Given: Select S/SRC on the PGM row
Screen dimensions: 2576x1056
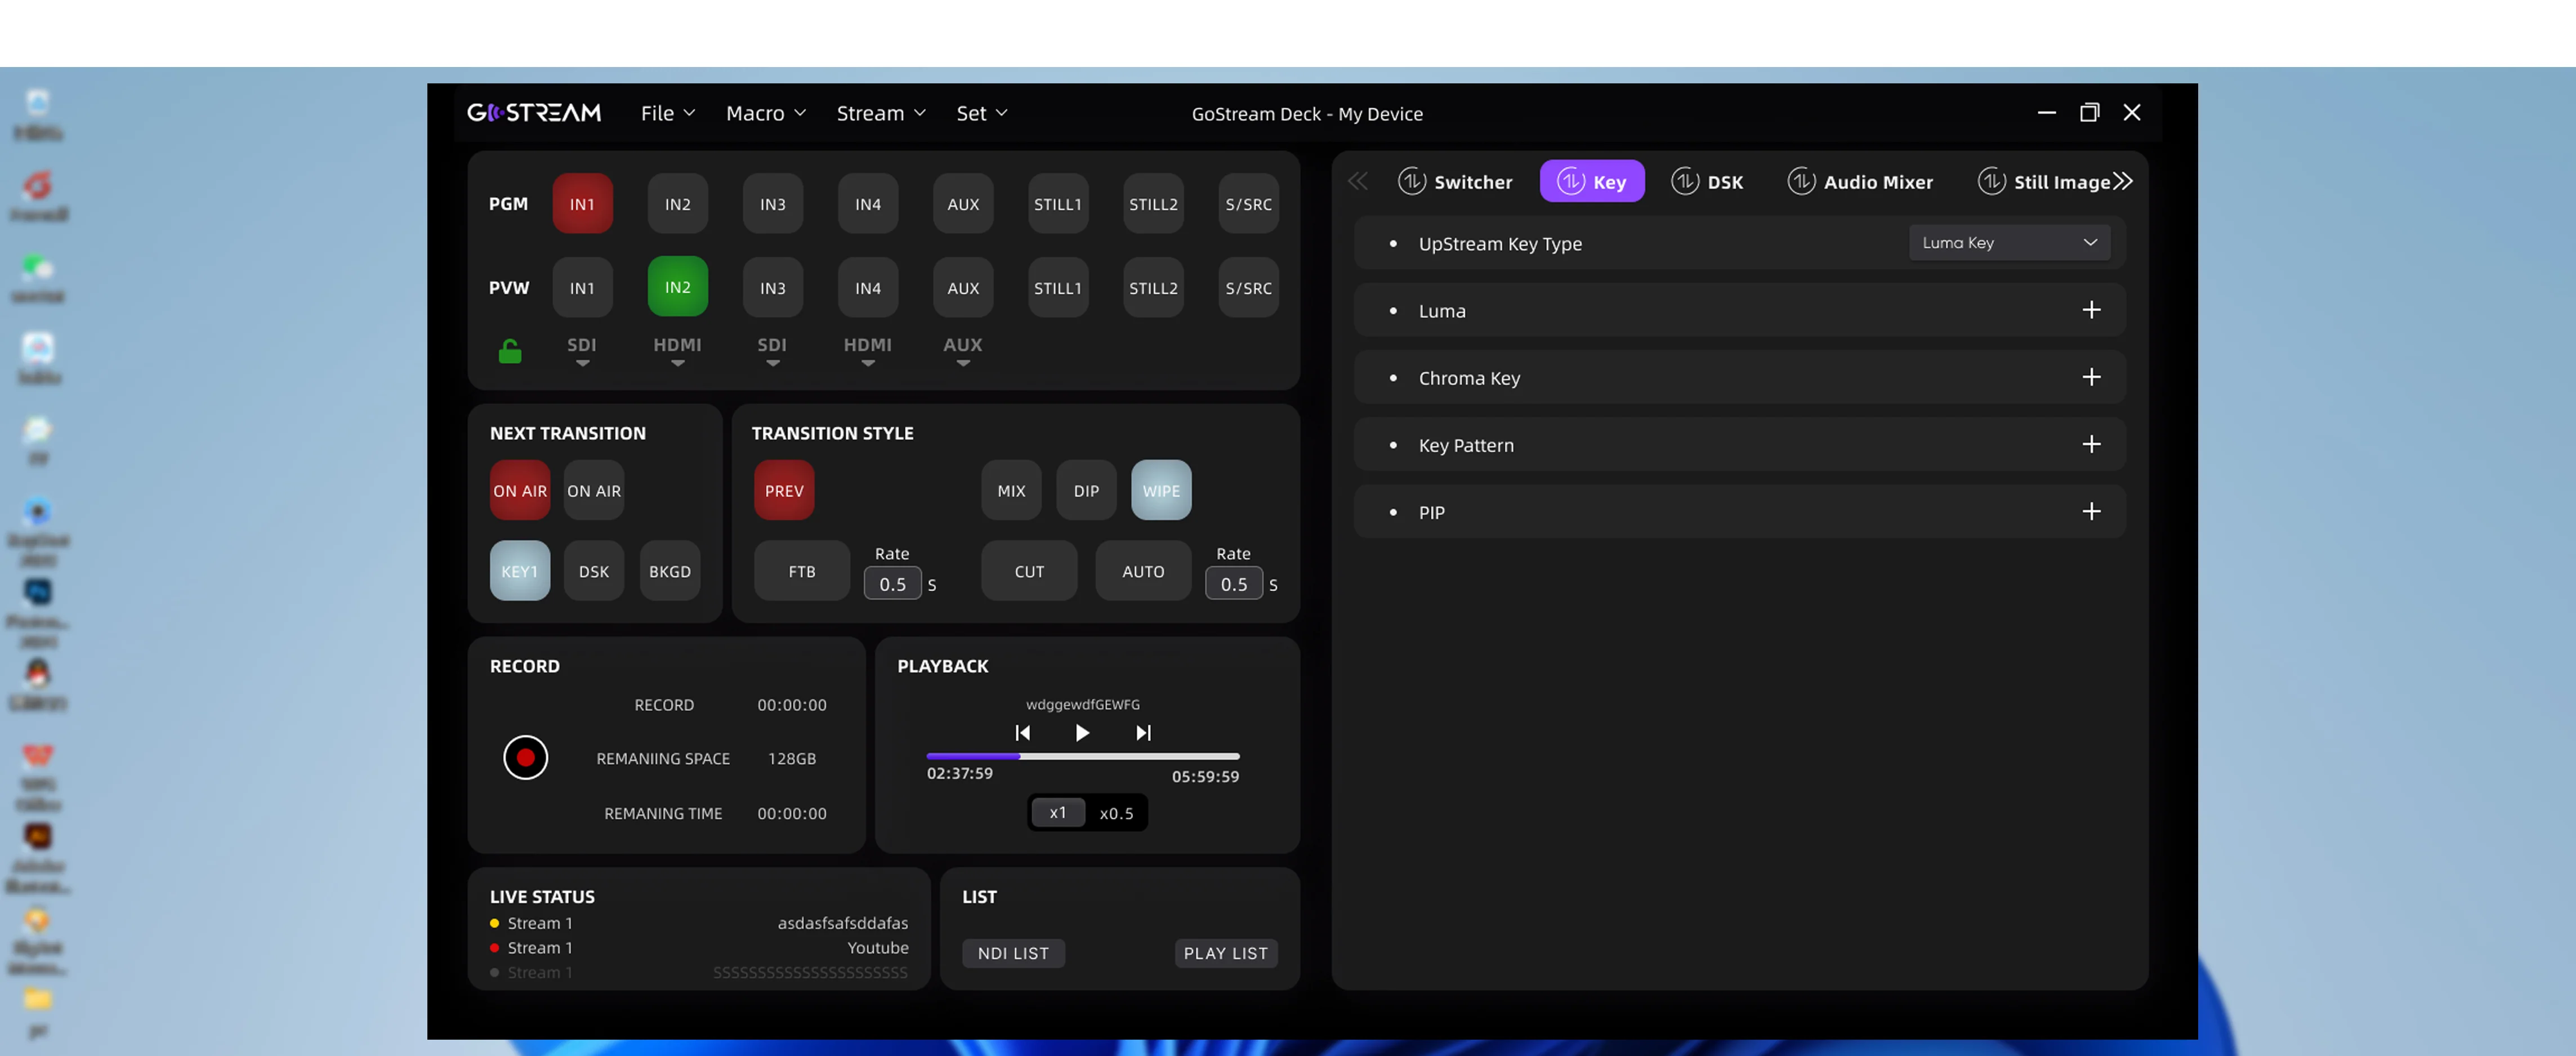Looking at the screenshot, I should click(1248, 203).
